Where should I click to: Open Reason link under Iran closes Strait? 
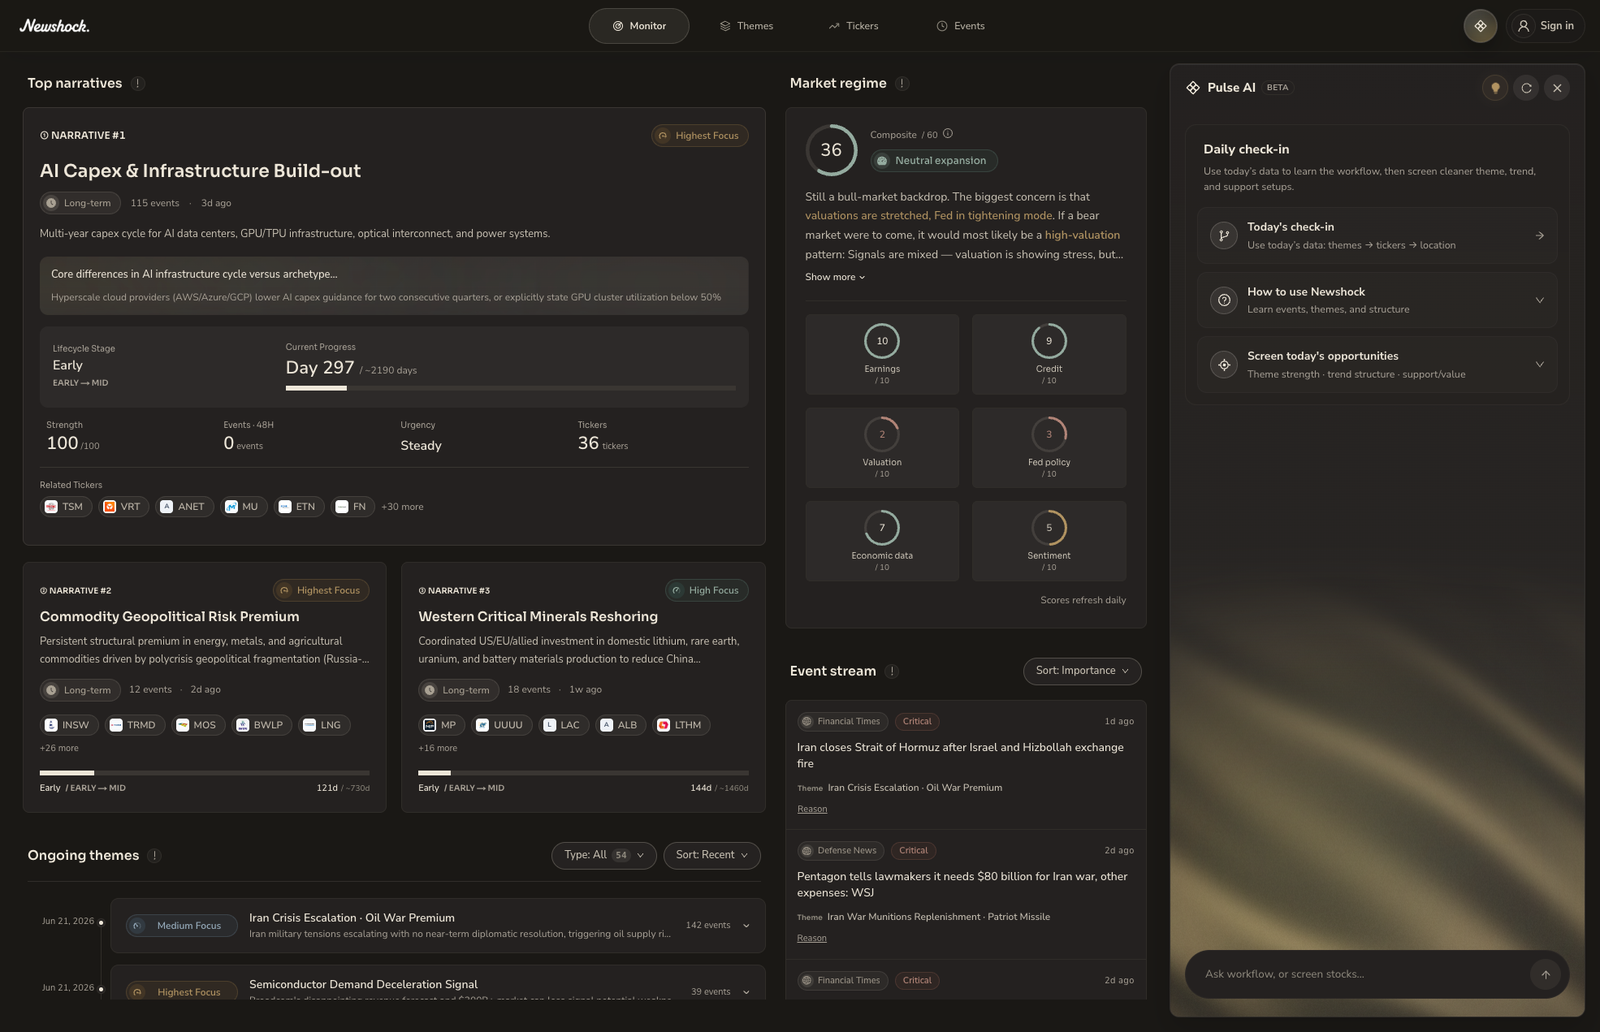[x=812, y=809]
